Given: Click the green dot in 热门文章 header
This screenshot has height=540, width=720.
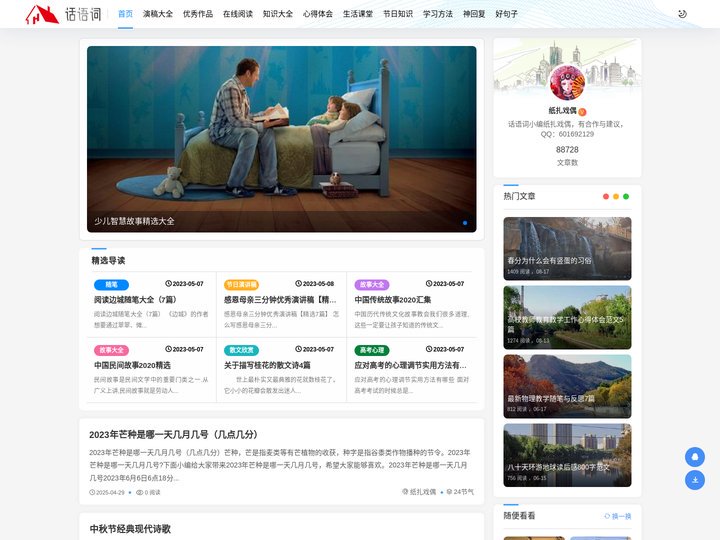Looking at the screenshot, I should tap(626, 197).
